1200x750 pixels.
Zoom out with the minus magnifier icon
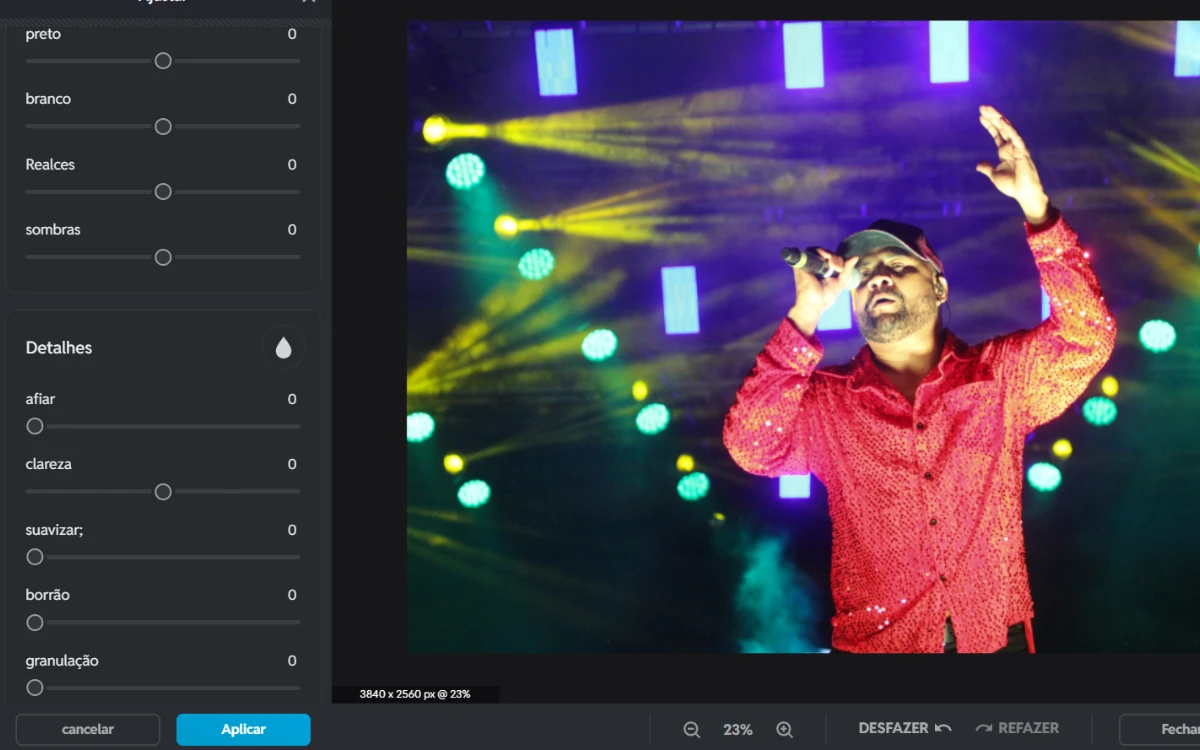pyautogui.click(x=691, y=730)
